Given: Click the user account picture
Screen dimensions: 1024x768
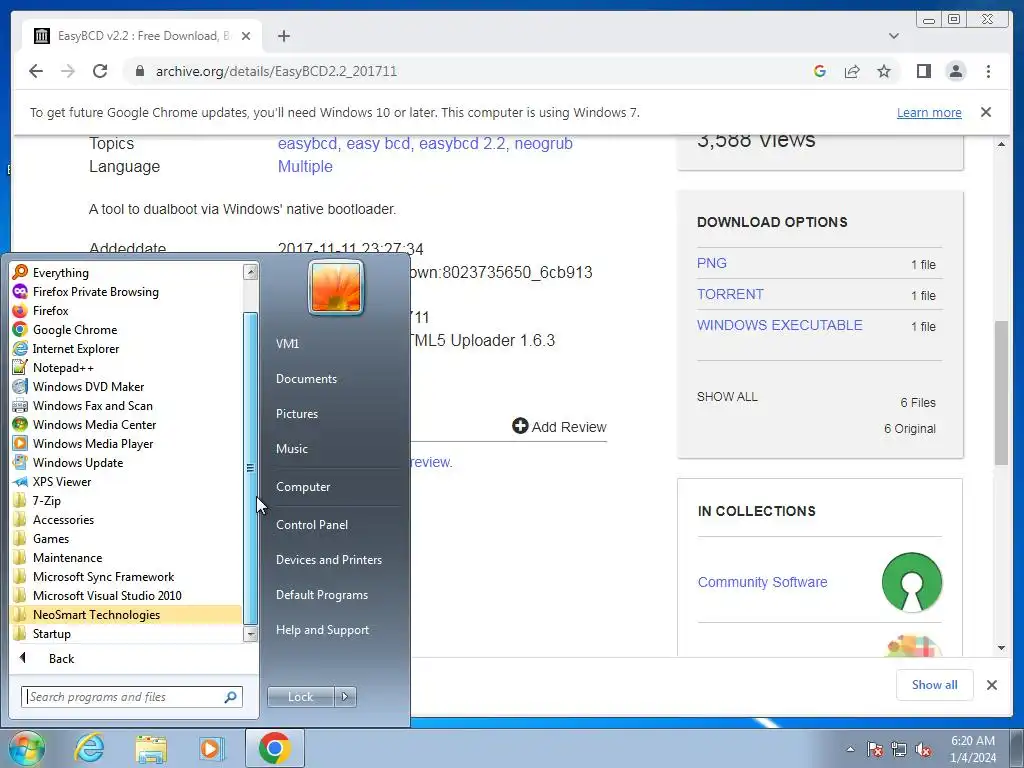Looking at the screenshot, I should coord(336,287).
